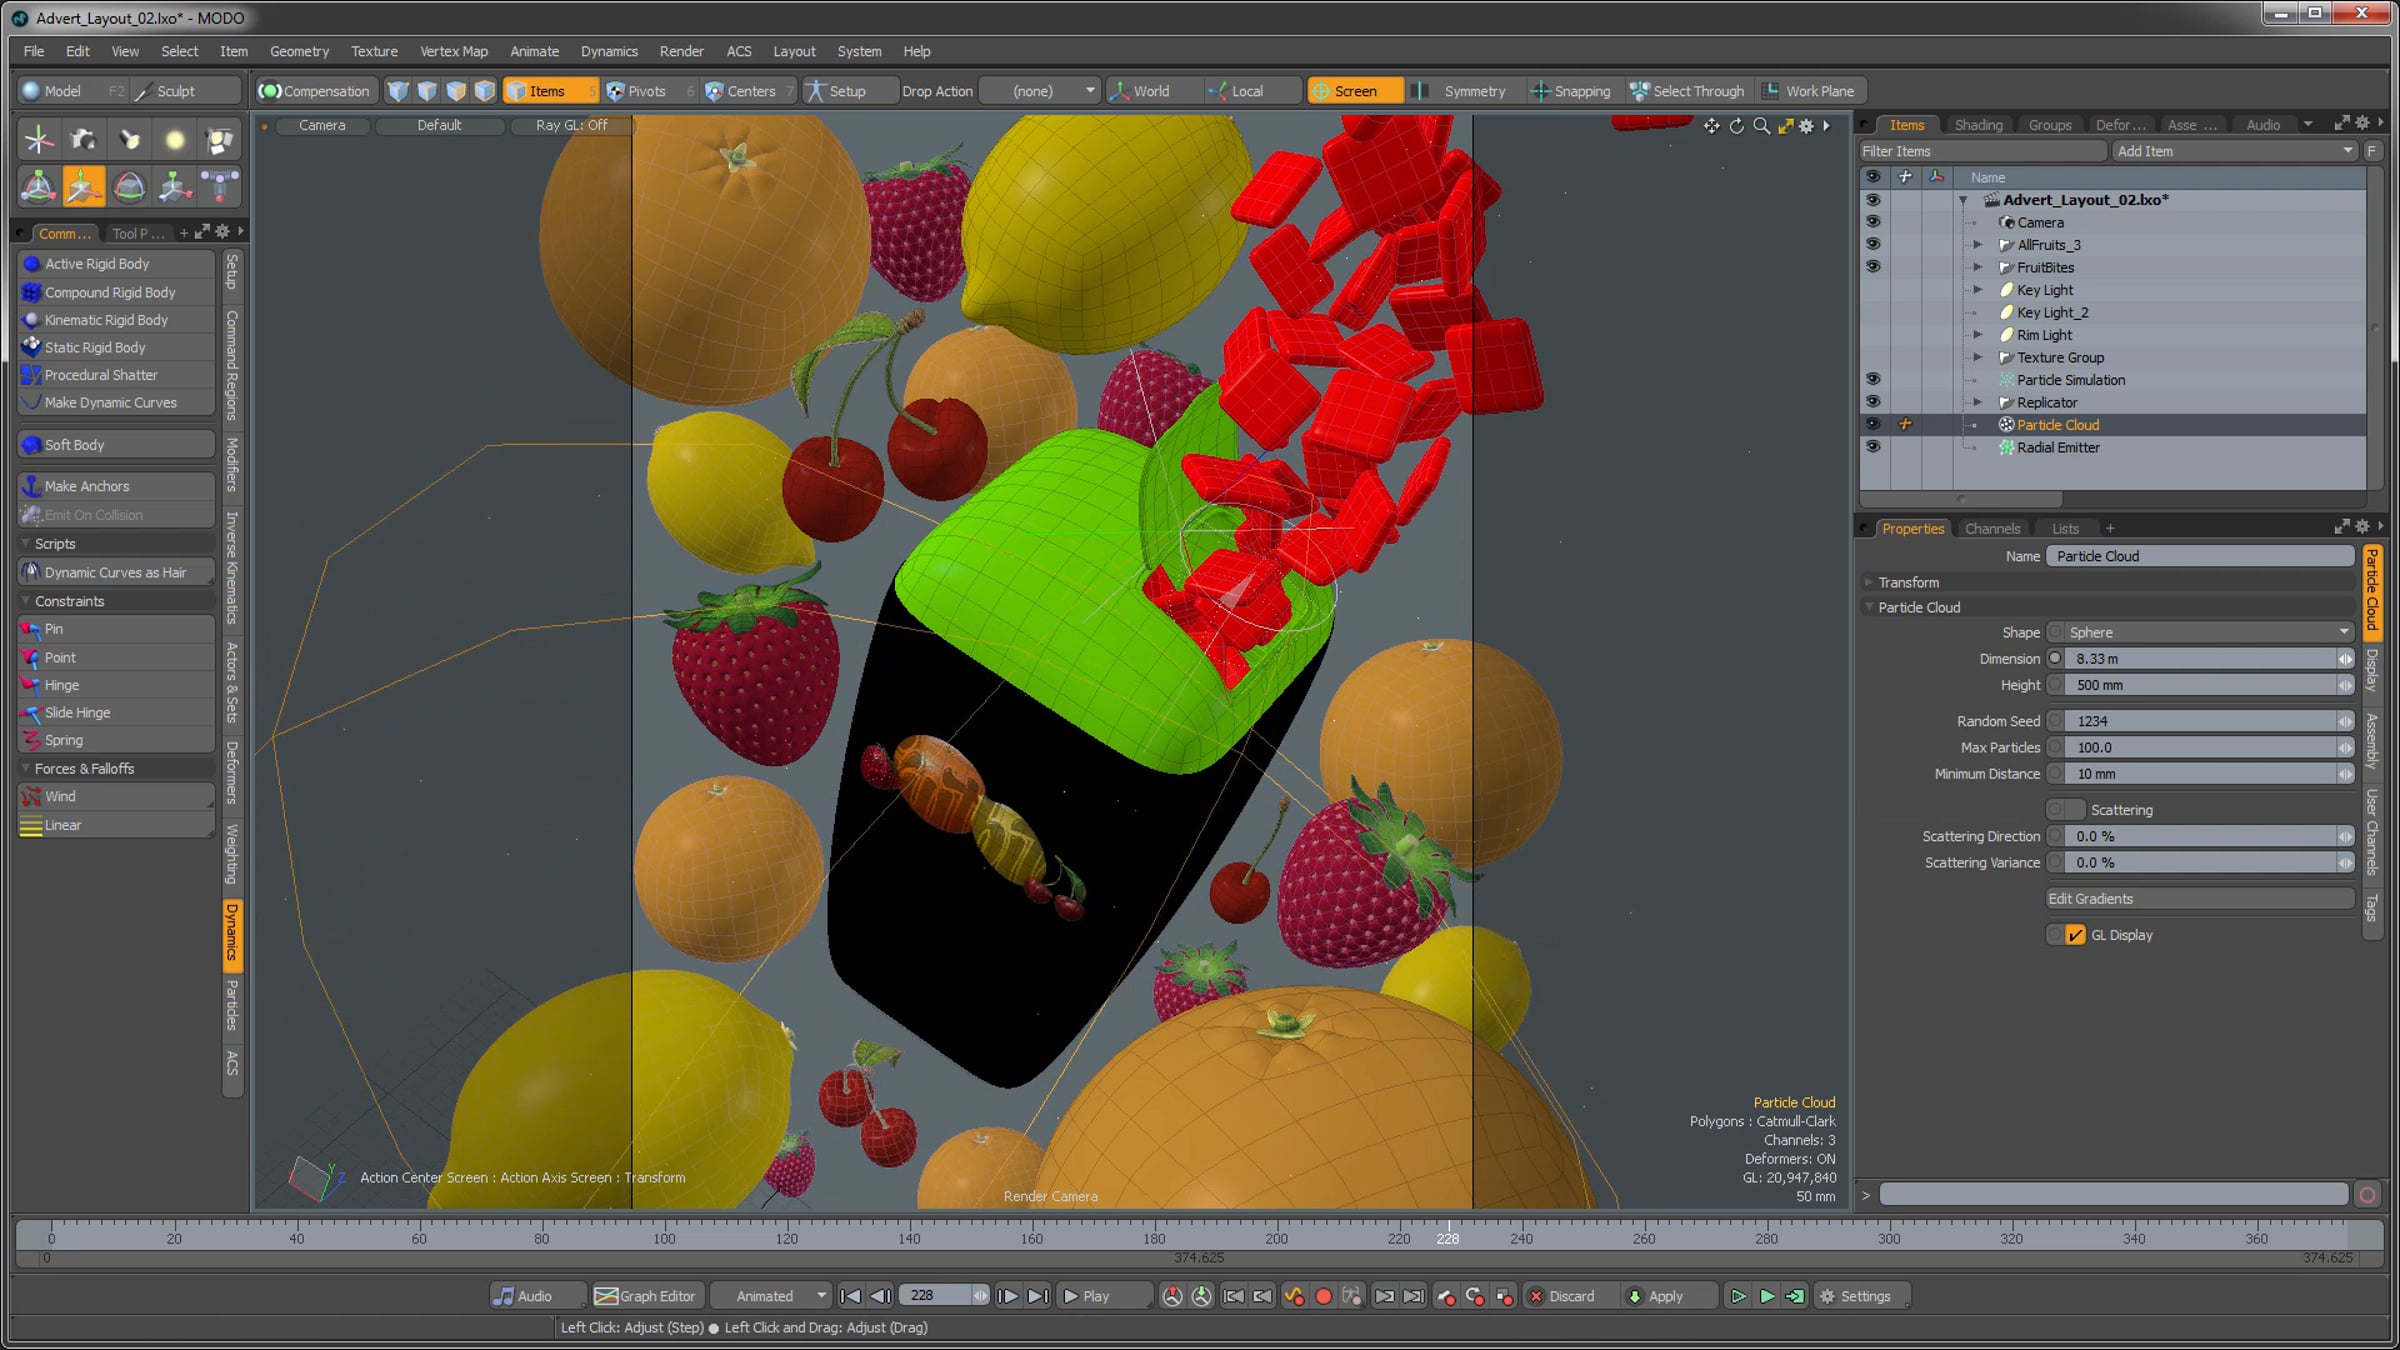Open the Graph Editor

[x=646, y=1296]
